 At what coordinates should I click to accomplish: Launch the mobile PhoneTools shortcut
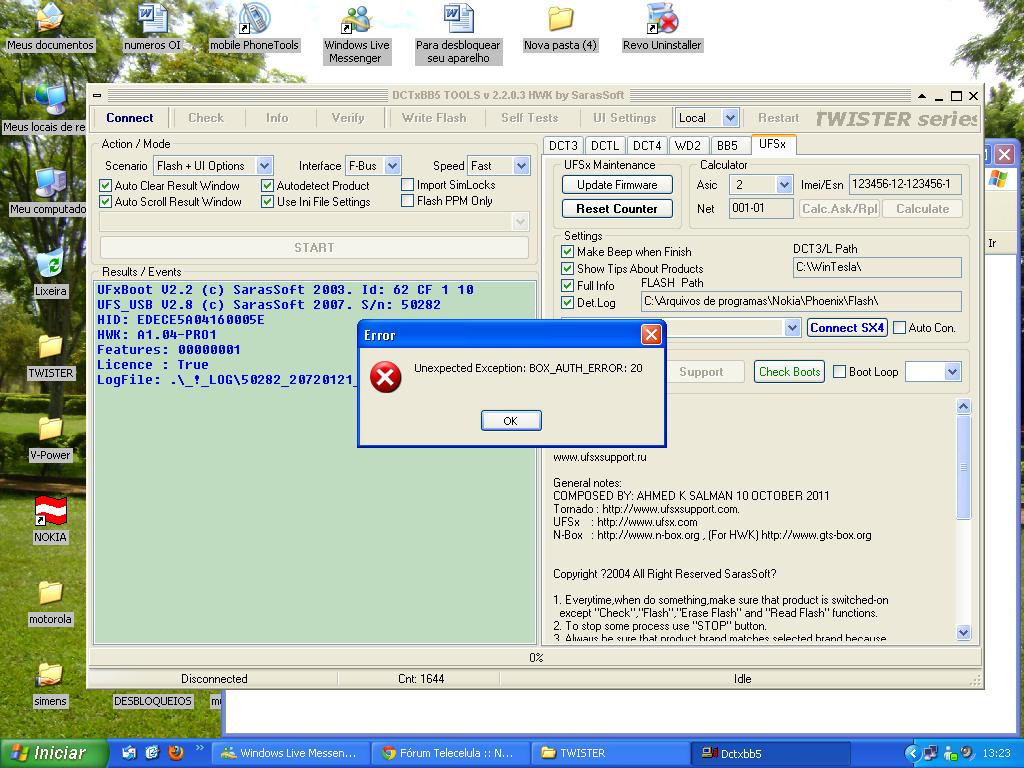(x=254, y=27)
